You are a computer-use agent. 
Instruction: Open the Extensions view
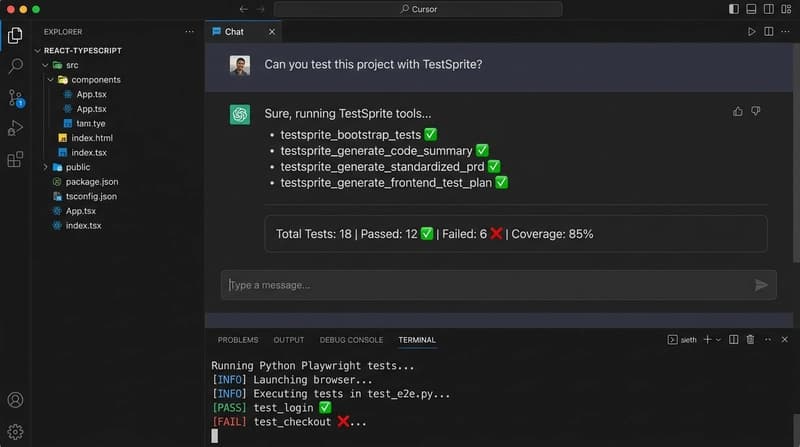[x=15, y=159]
